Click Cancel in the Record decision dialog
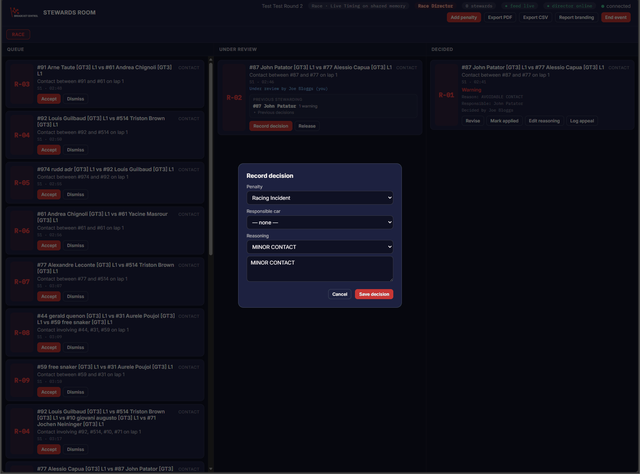Viewport: 640px width, 474px height. click(x=339, y=294)
